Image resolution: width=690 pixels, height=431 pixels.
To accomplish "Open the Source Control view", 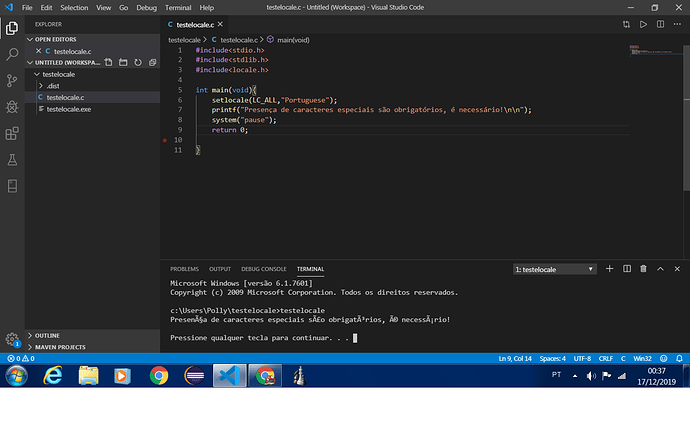I will pyautogui.click(x=12, y=81).
